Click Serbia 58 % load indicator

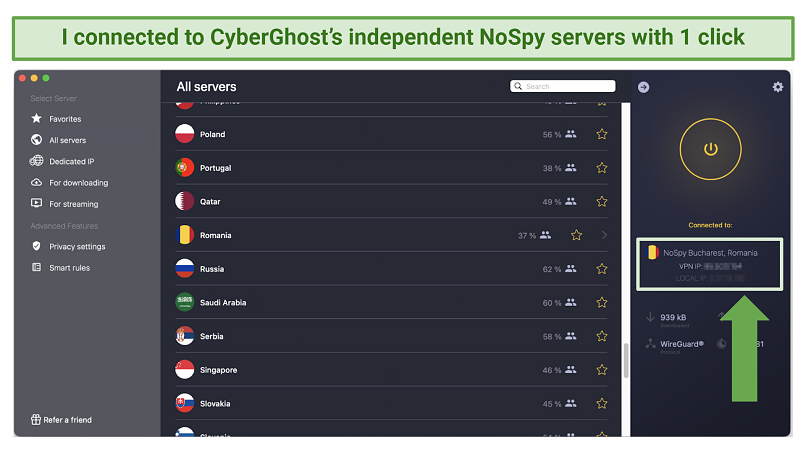559,336
